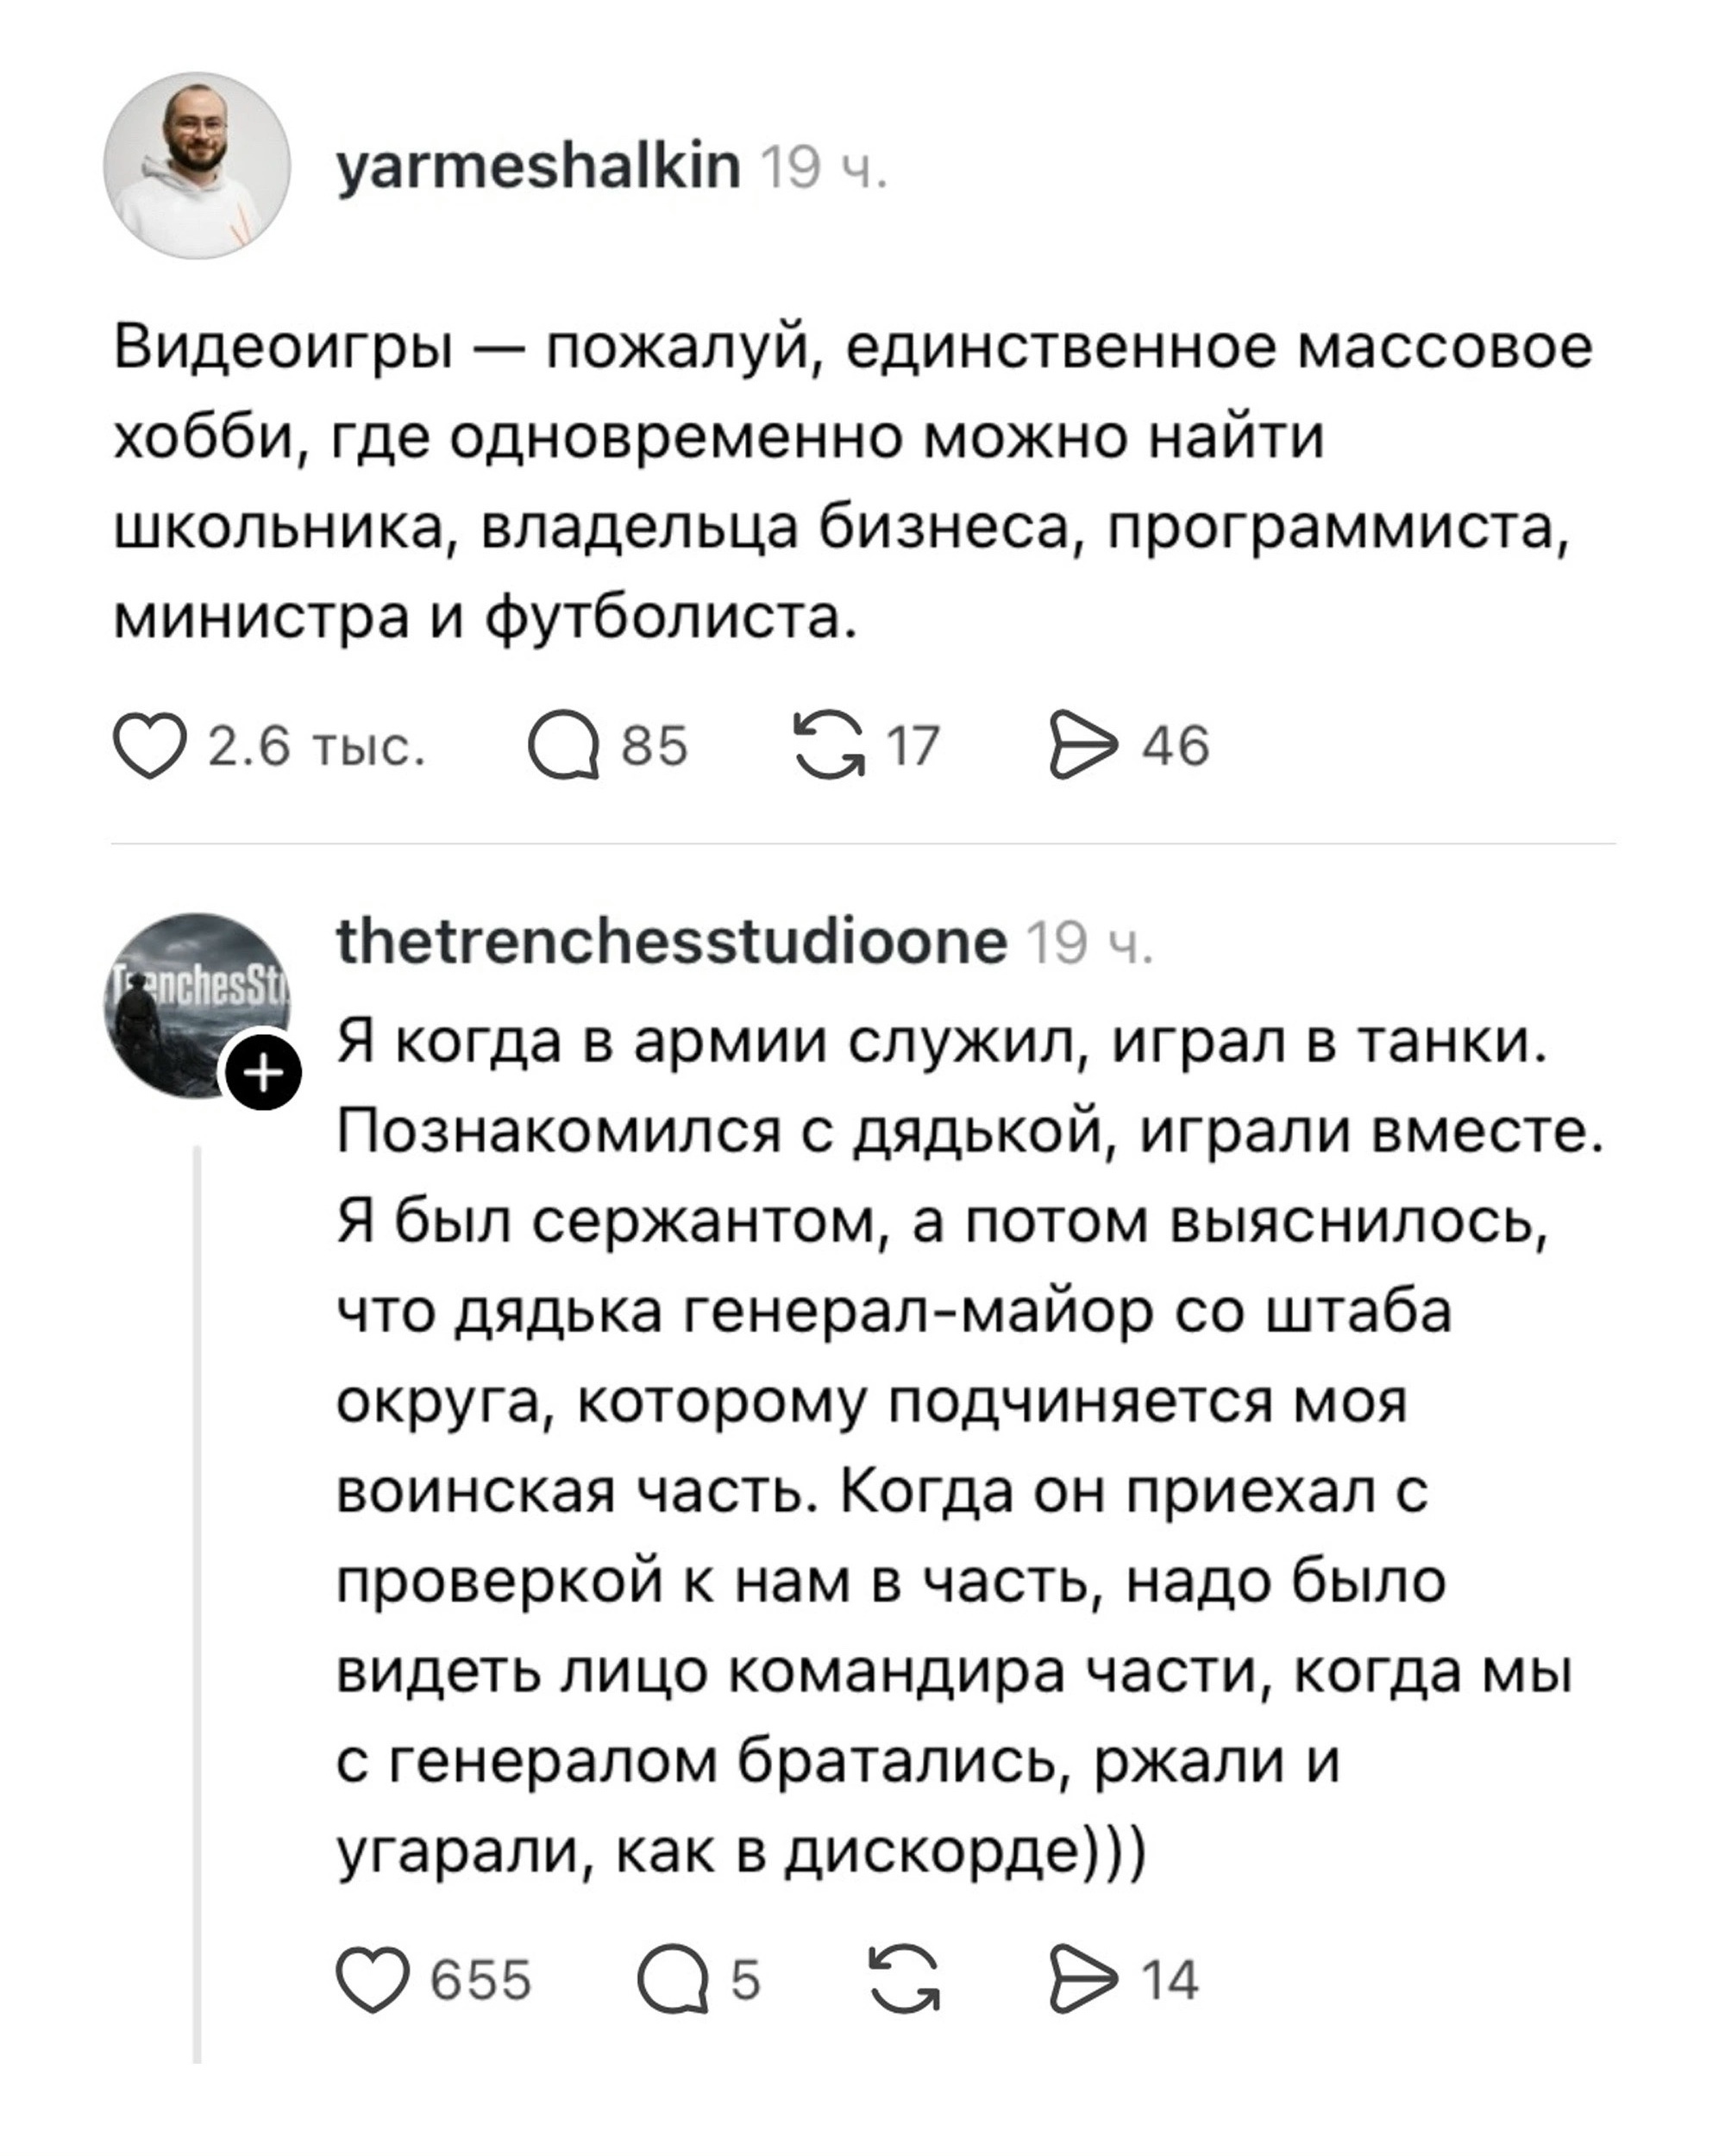Repost yarmeshalkin's post via arrows icon

point(829,746)
